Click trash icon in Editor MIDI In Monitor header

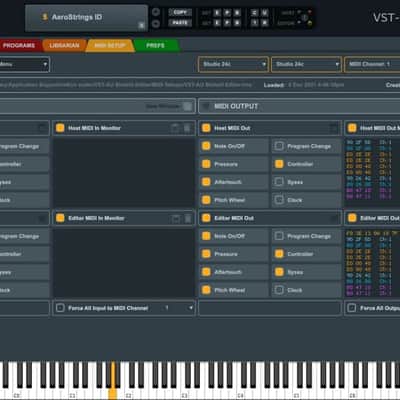click(x=188, y=218)
